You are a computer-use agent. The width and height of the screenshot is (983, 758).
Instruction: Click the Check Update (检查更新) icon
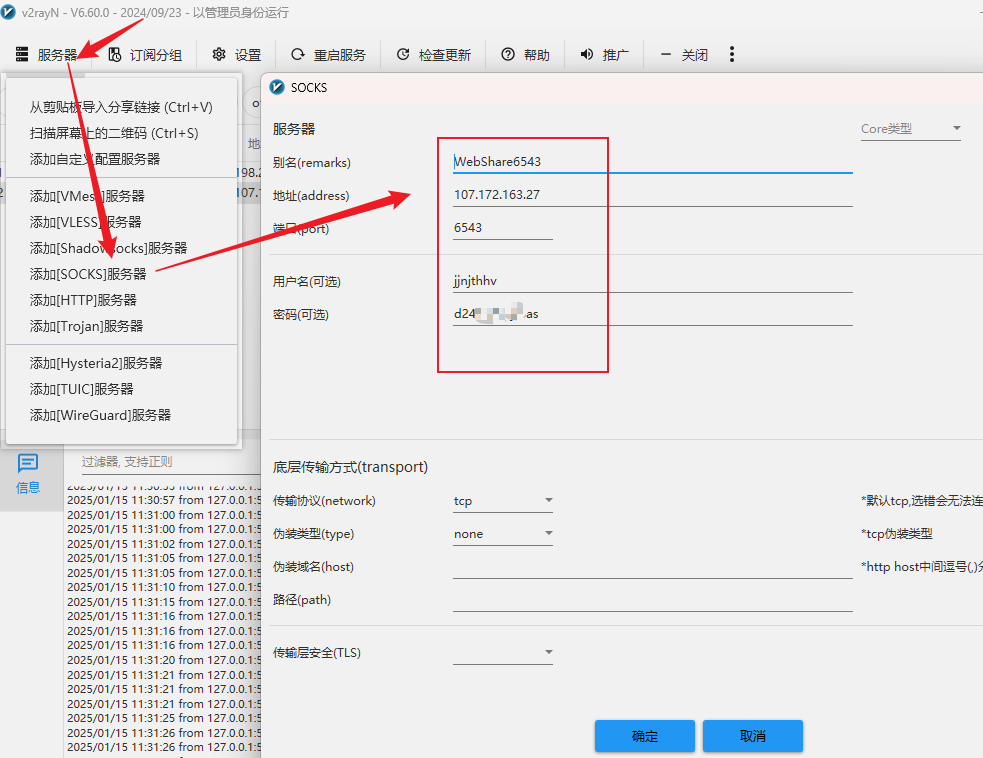pos(403,55)
